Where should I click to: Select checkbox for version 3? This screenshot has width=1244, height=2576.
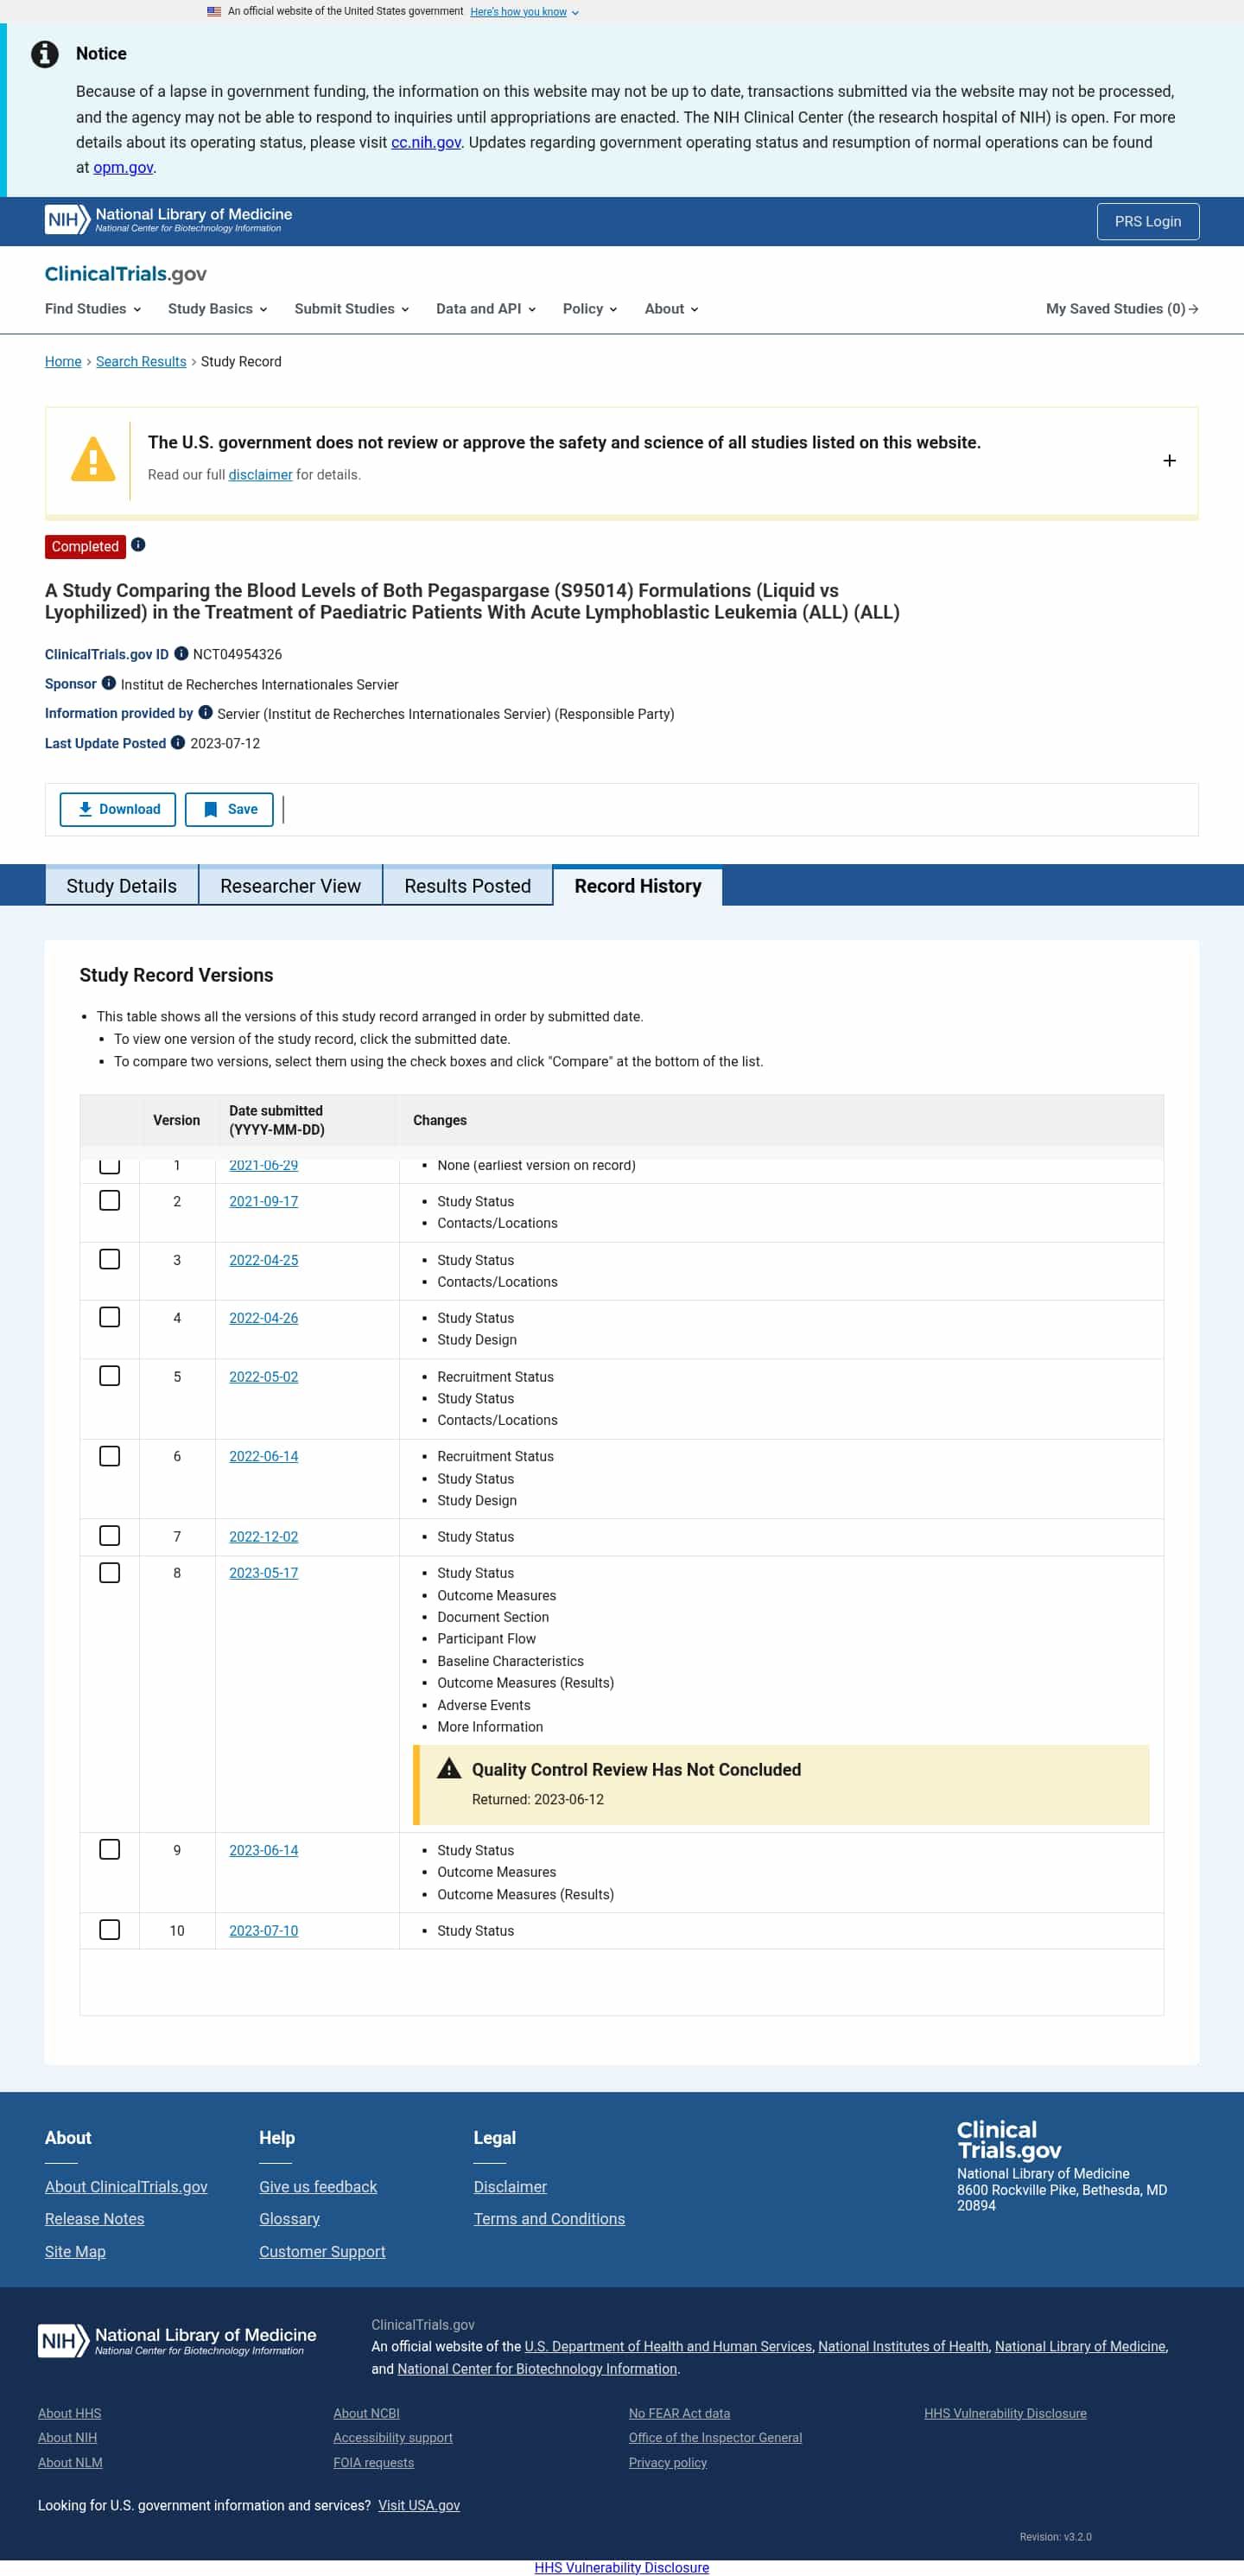pyautogui.click(x=110, y=1260)
